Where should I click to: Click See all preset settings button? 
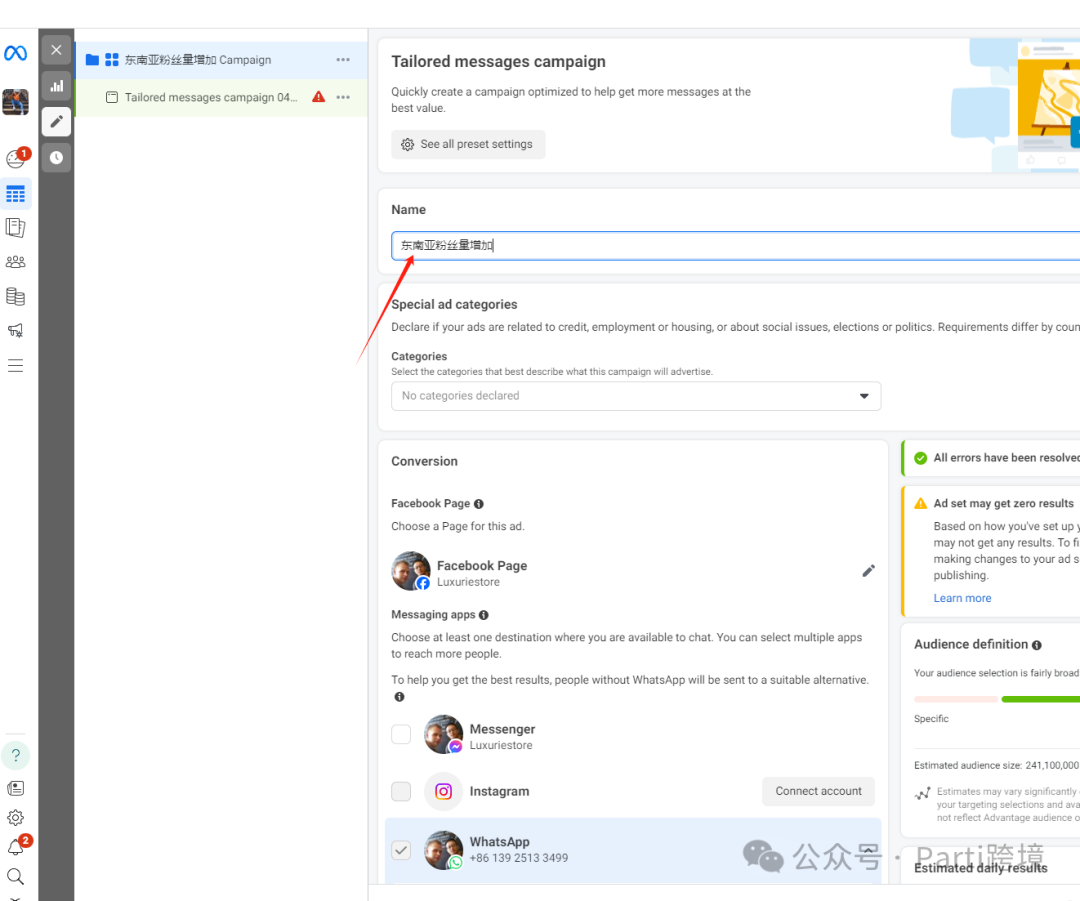[x=468, y=144]
